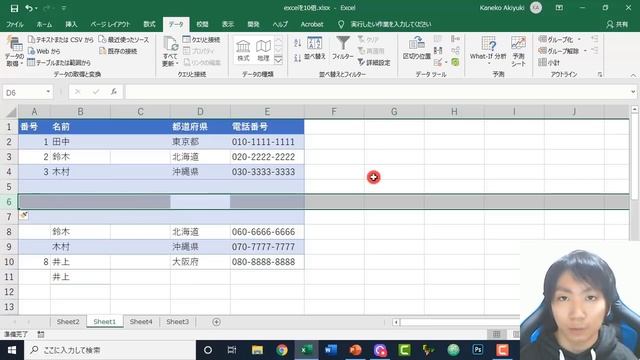The image size is (640, 360).
Task: Switch to the 校閲 tab
Action: point(202,24)
